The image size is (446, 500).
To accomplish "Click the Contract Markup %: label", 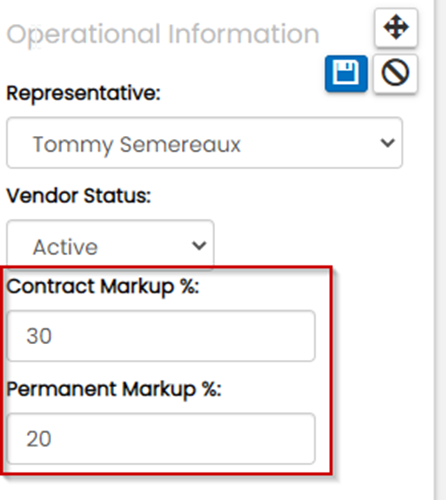I will point(103,287).
